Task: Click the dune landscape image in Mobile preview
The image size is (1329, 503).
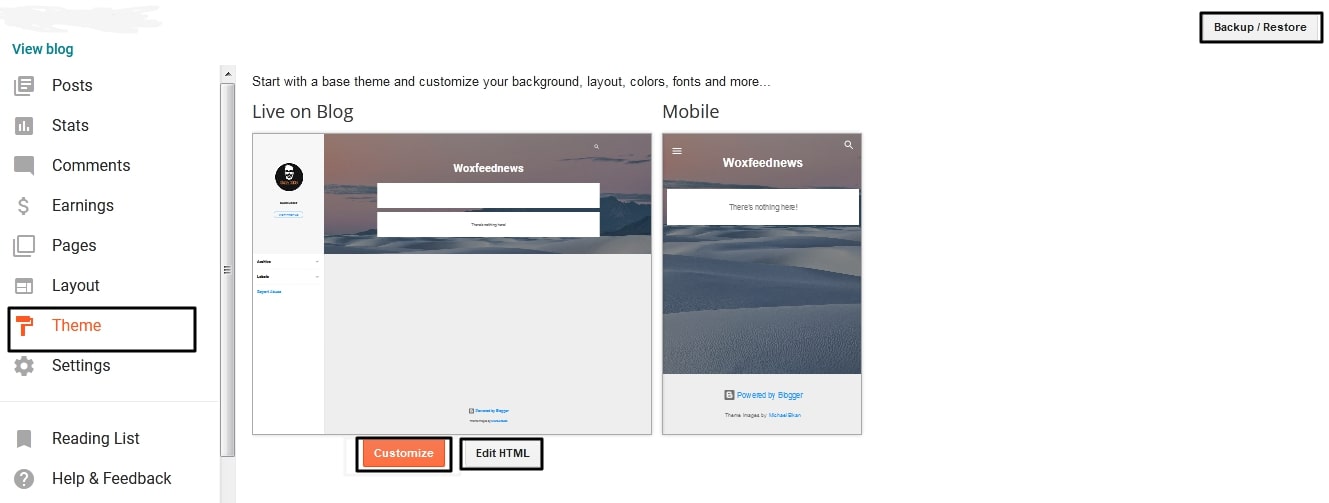Action: coord(762,300)
